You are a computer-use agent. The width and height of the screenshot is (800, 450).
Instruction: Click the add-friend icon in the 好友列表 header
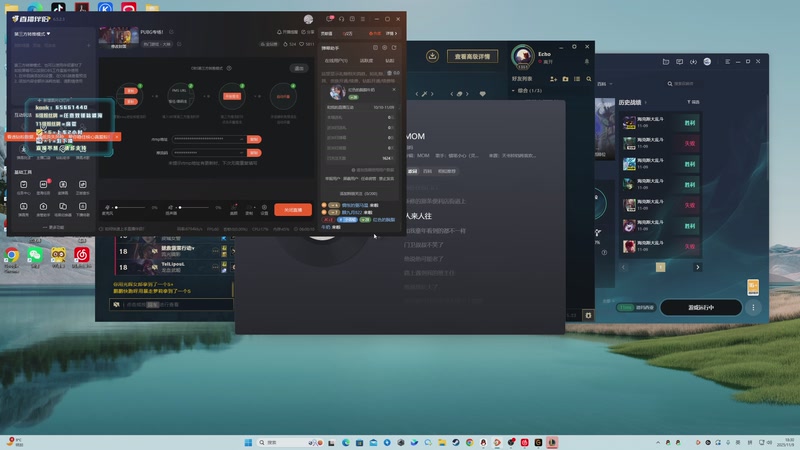pyautogui.click(x=554, y=79)
